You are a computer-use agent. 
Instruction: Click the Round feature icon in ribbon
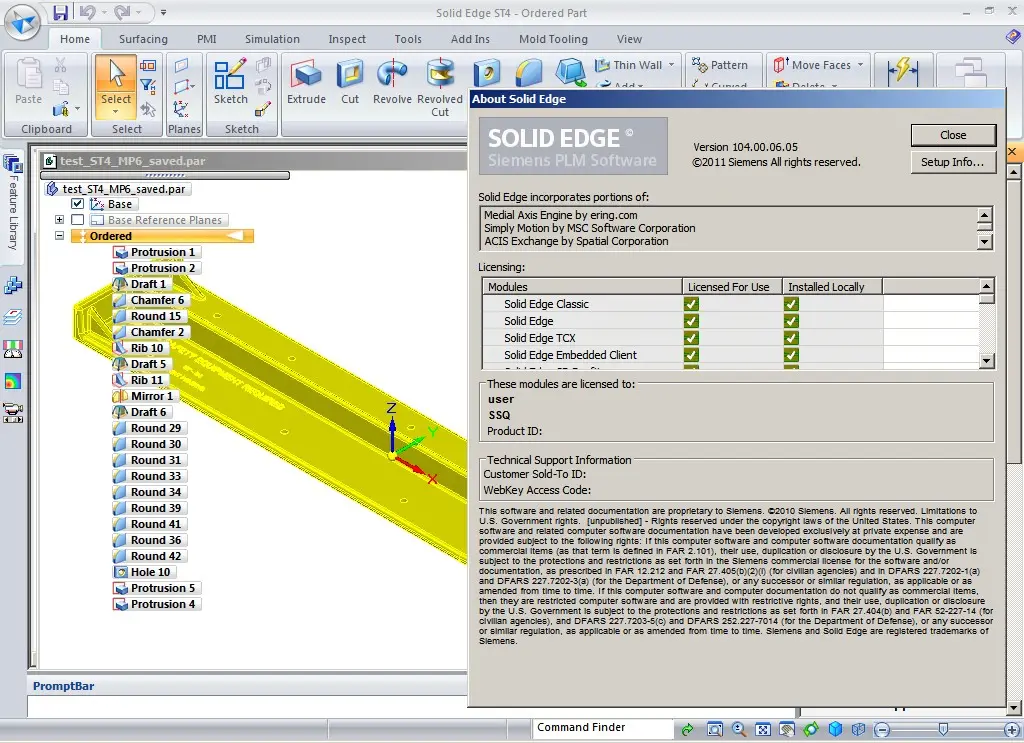(x=529, y=72)
